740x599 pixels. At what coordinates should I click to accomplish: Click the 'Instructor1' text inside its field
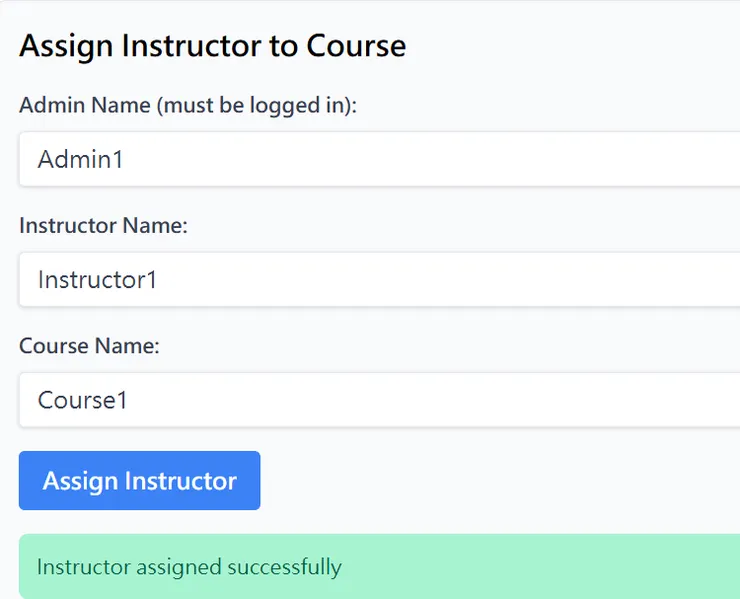pyautogui.click(x=97, y=280)
